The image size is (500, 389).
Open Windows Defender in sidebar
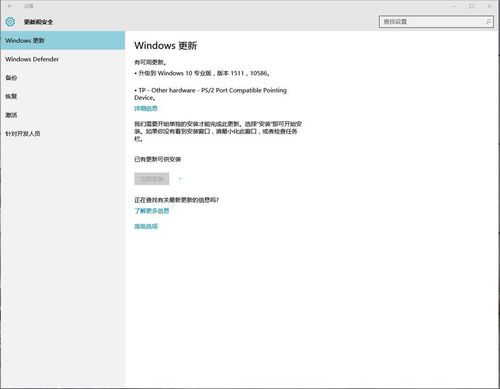tap(63, 59)
